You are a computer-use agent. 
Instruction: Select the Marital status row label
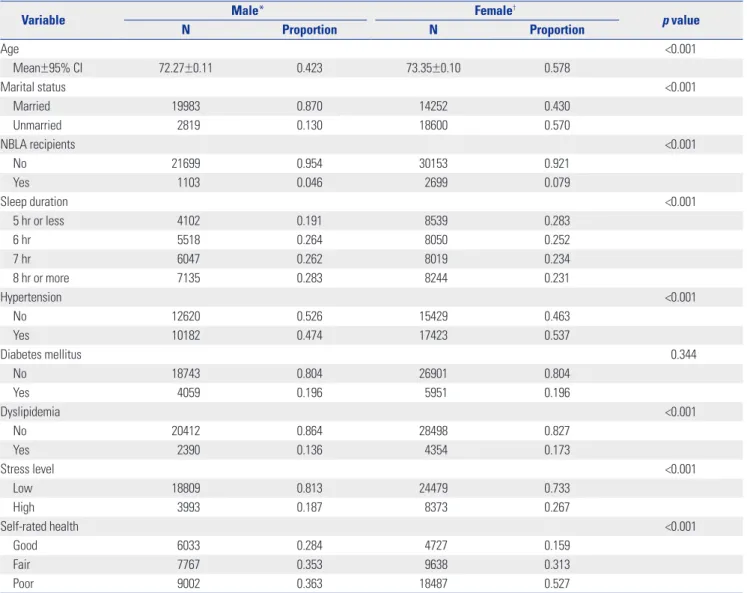point(33,87)
